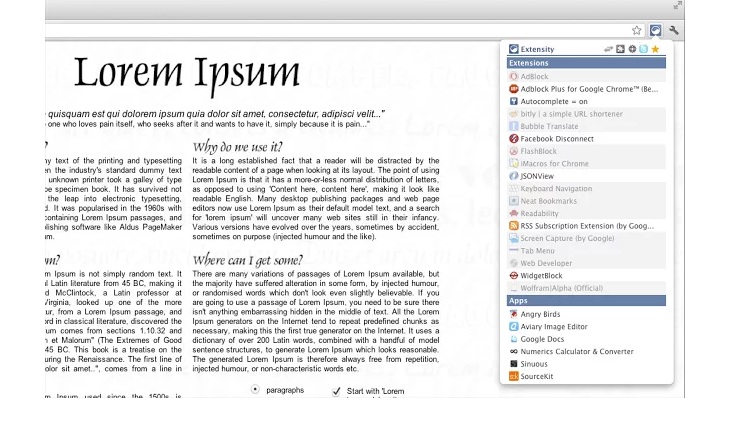Enable bitly | a simple URL shortener
This screenshot has height=422, width=730.
(586, 114)
